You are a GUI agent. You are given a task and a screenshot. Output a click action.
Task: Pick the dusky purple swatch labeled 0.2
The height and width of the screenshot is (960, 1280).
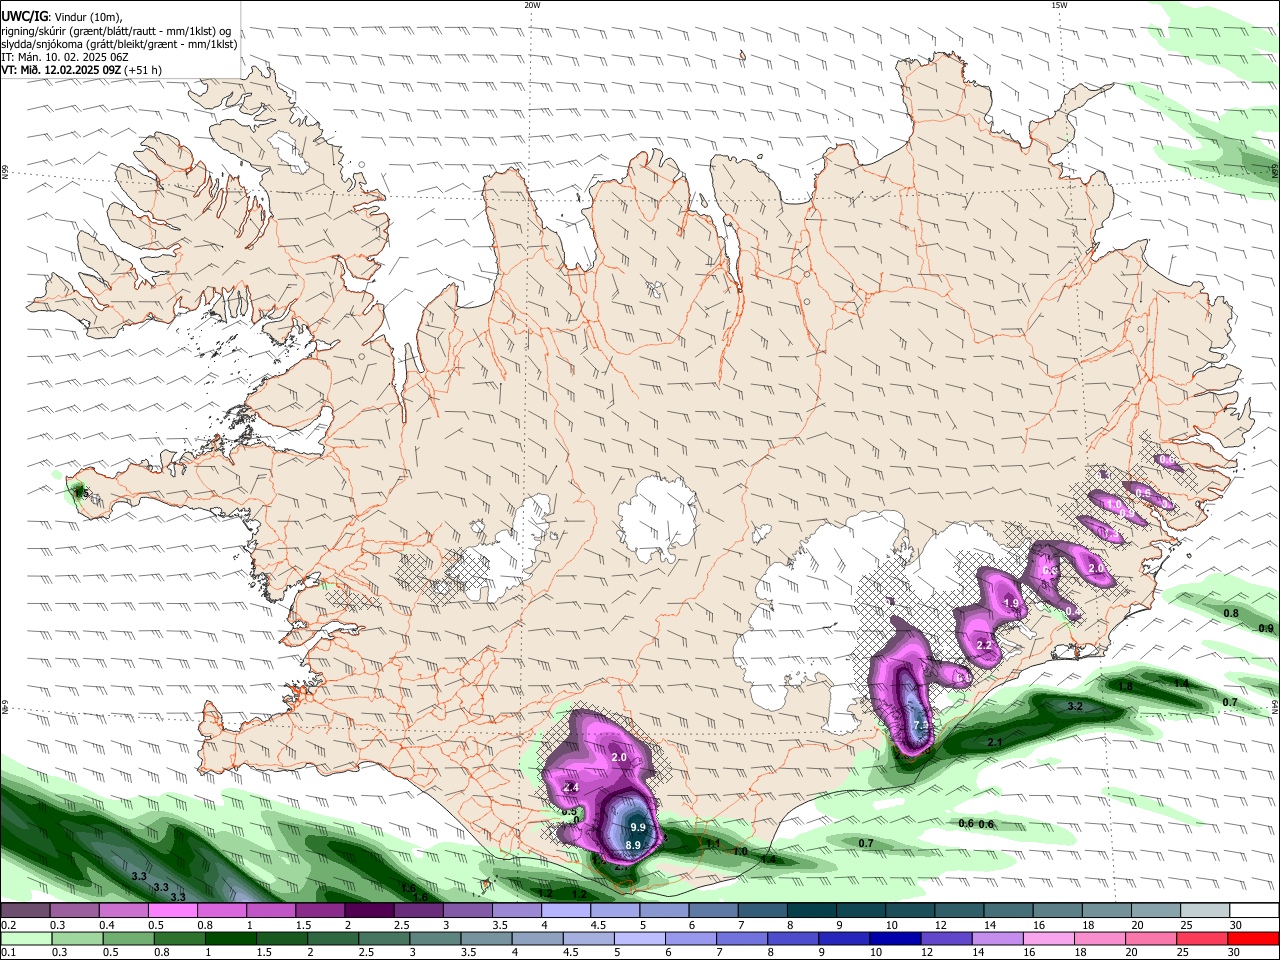[x=25, y=911]
